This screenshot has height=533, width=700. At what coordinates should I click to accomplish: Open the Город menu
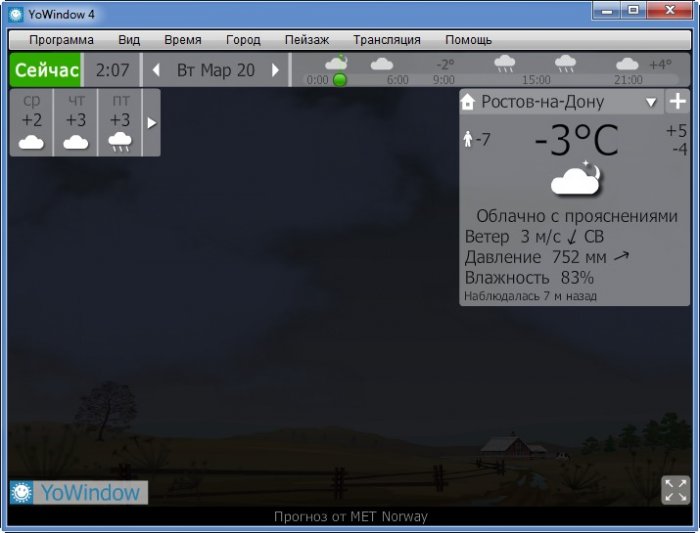(243, 40)
